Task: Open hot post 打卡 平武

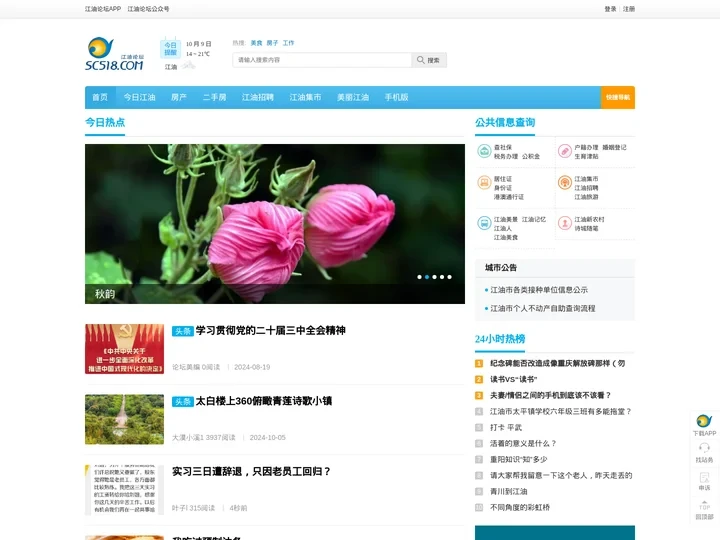Action: [x=506, y=428]
